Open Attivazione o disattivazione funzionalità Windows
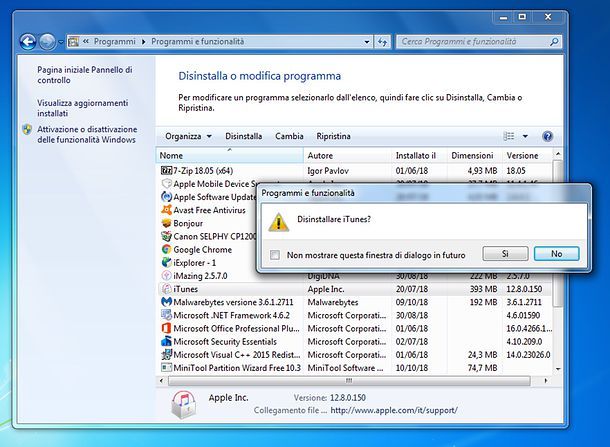This screenshot has height=447, width=610. click(87, 134)
